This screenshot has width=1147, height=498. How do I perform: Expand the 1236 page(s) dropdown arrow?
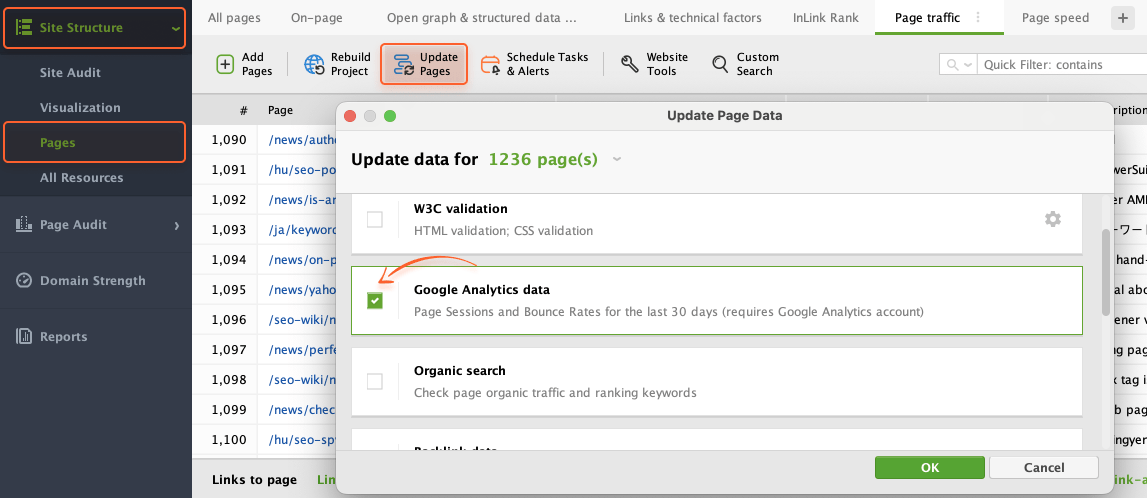tap(617, 159)
